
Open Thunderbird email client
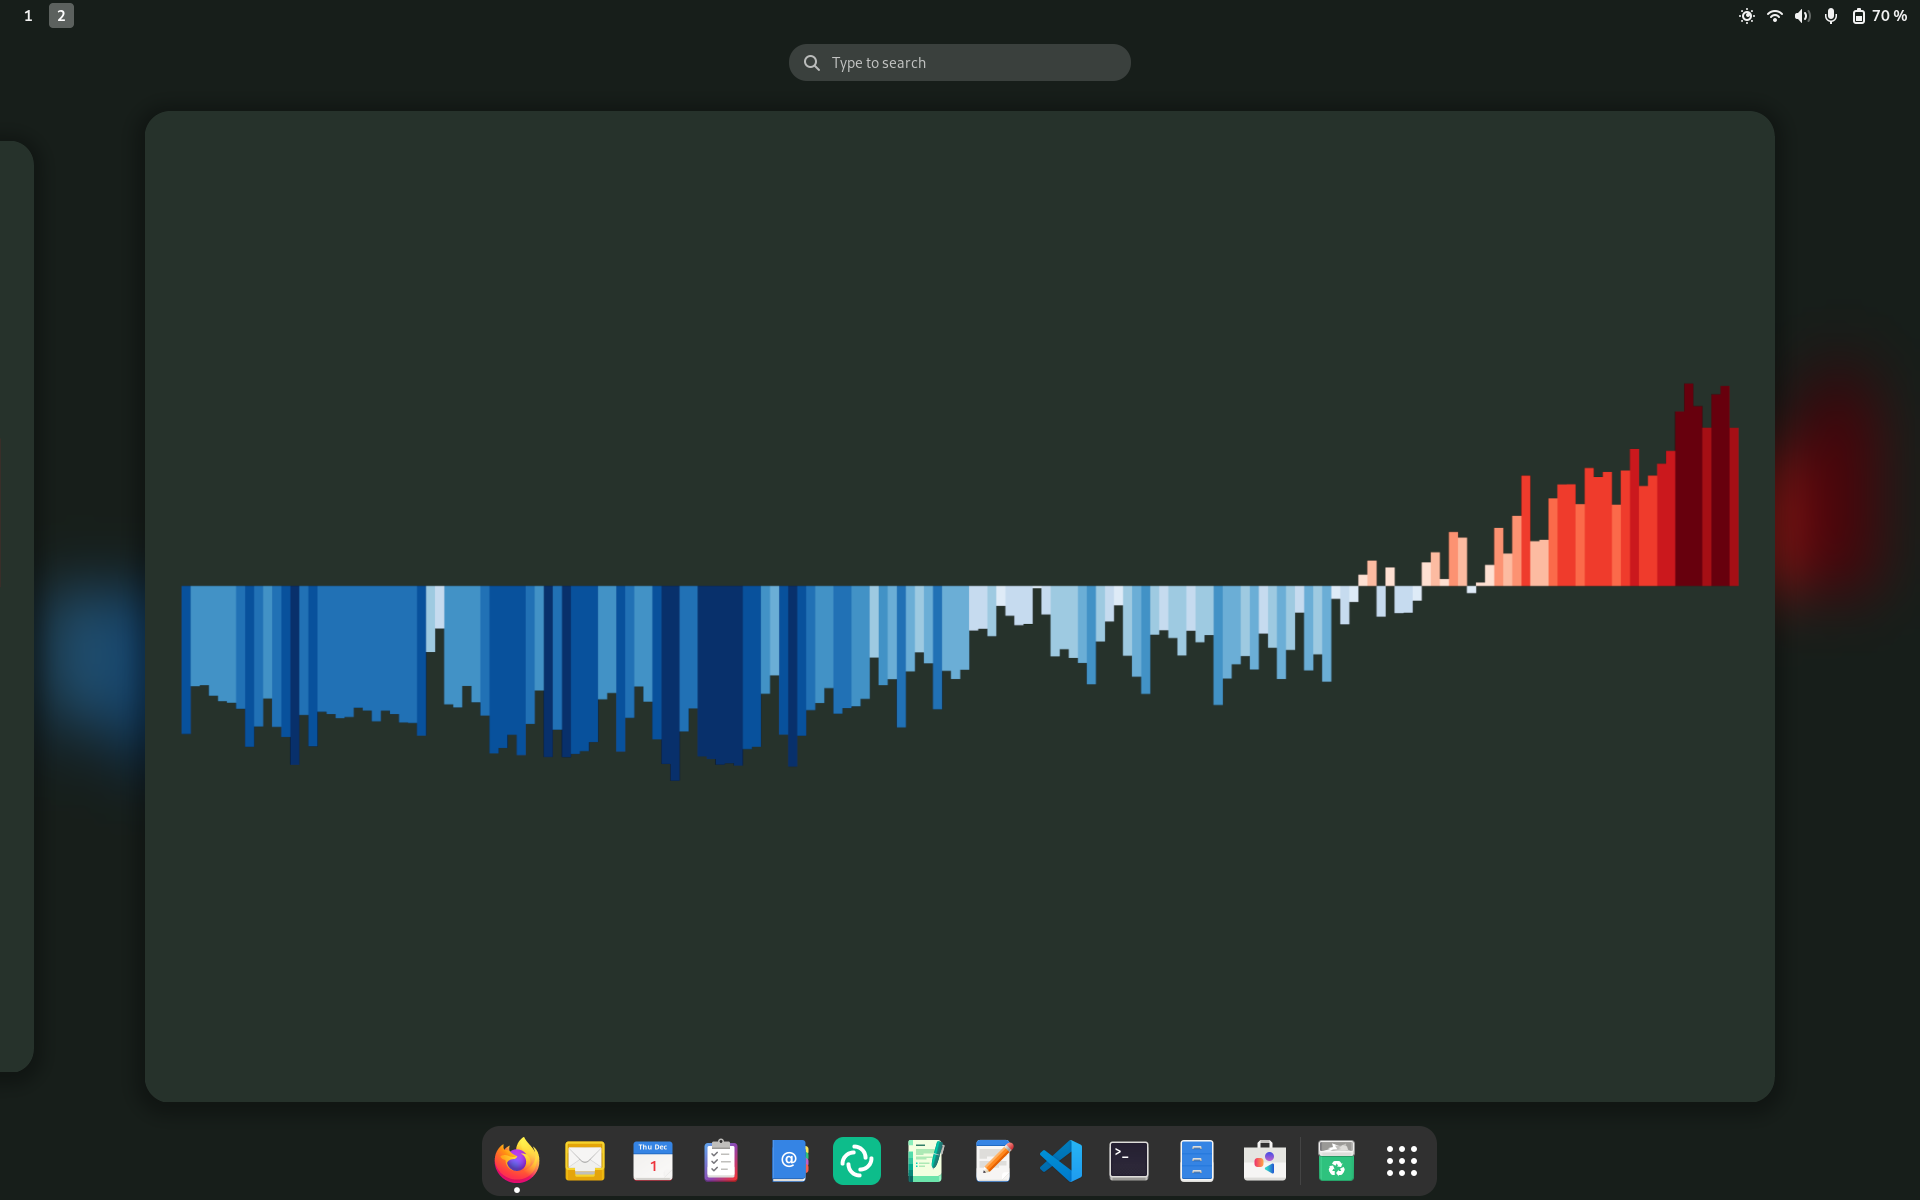coord(583,1159)
